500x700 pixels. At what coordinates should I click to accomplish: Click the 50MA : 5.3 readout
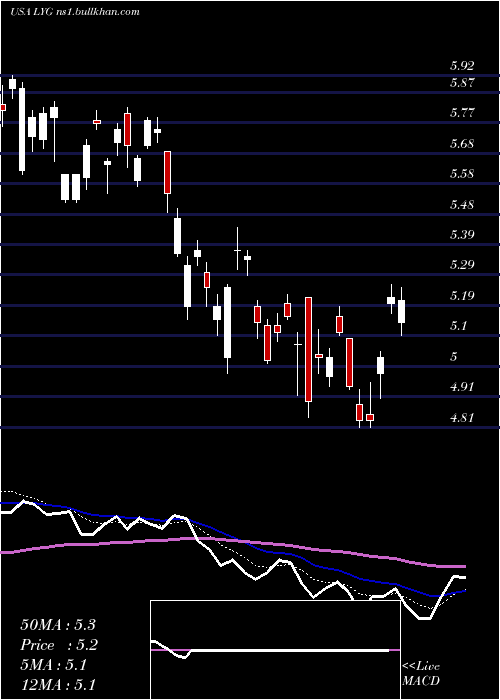(x=58, y=625)
